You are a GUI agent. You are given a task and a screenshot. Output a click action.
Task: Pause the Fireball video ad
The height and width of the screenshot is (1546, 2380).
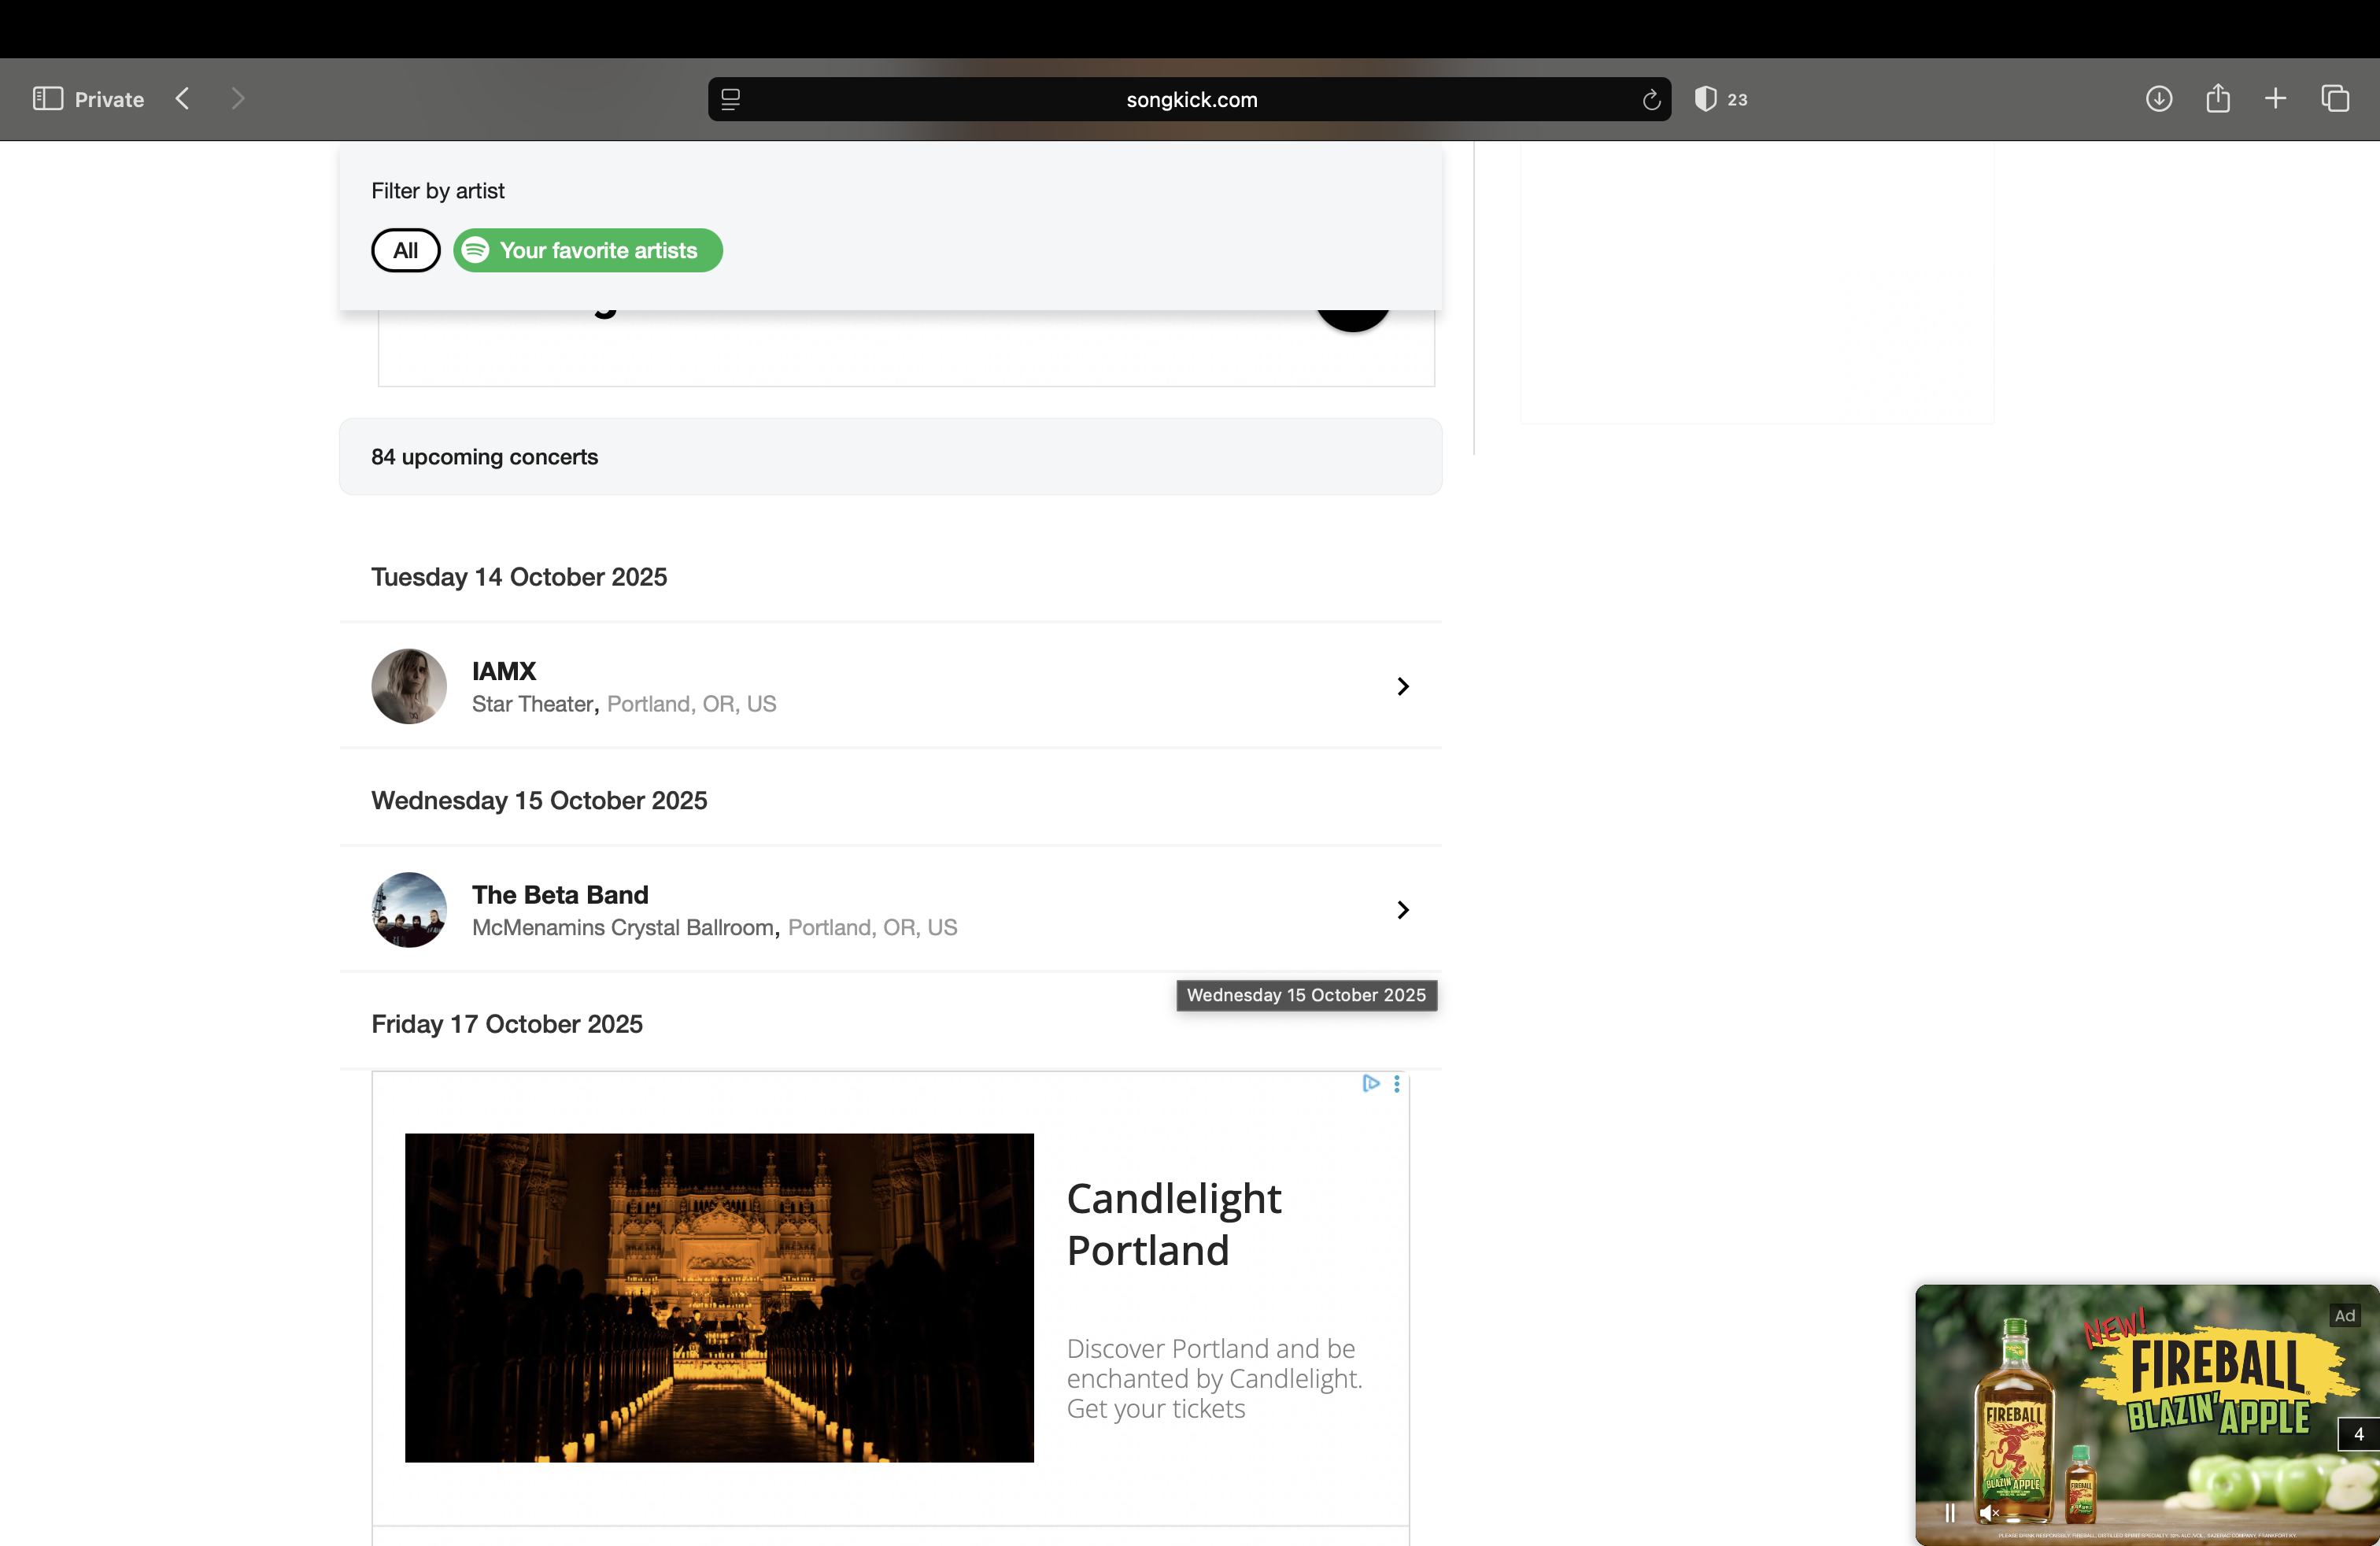(x=1949, y=1513)
